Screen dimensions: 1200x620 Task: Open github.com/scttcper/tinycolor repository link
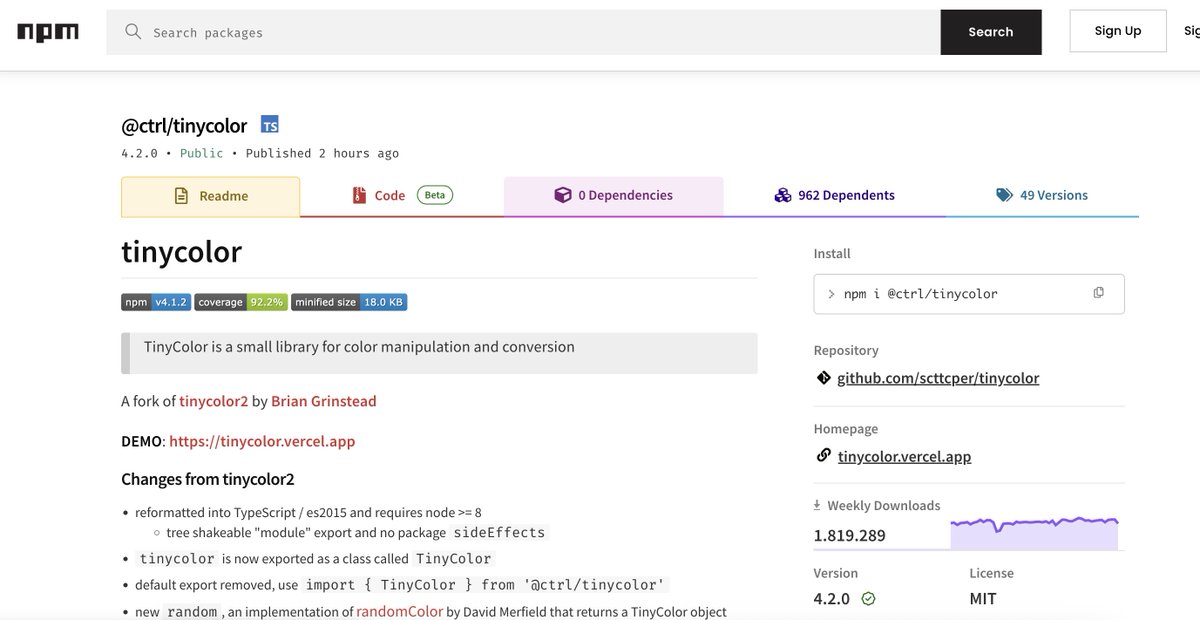click(938, 378)
